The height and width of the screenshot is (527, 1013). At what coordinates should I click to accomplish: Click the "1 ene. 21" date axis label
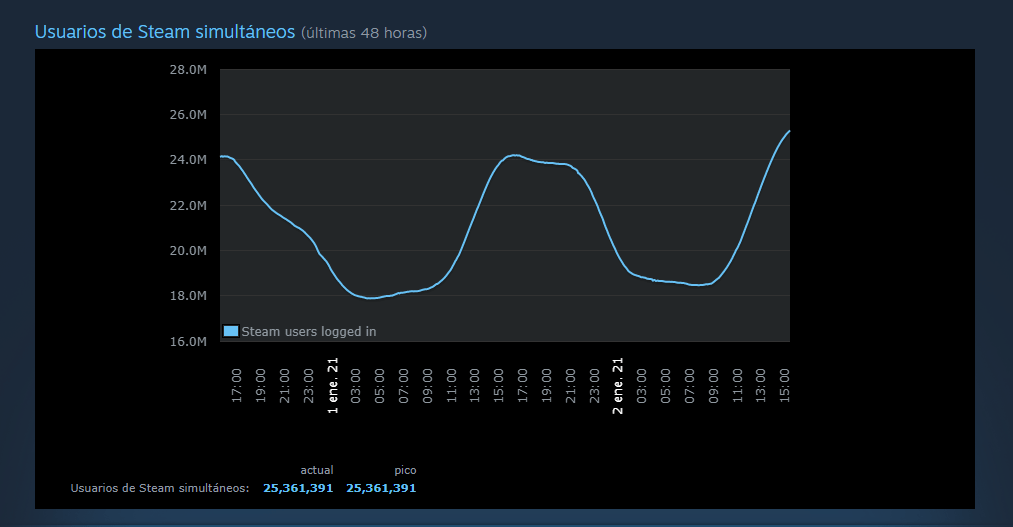pyautogui.click(x=333, y=386)
